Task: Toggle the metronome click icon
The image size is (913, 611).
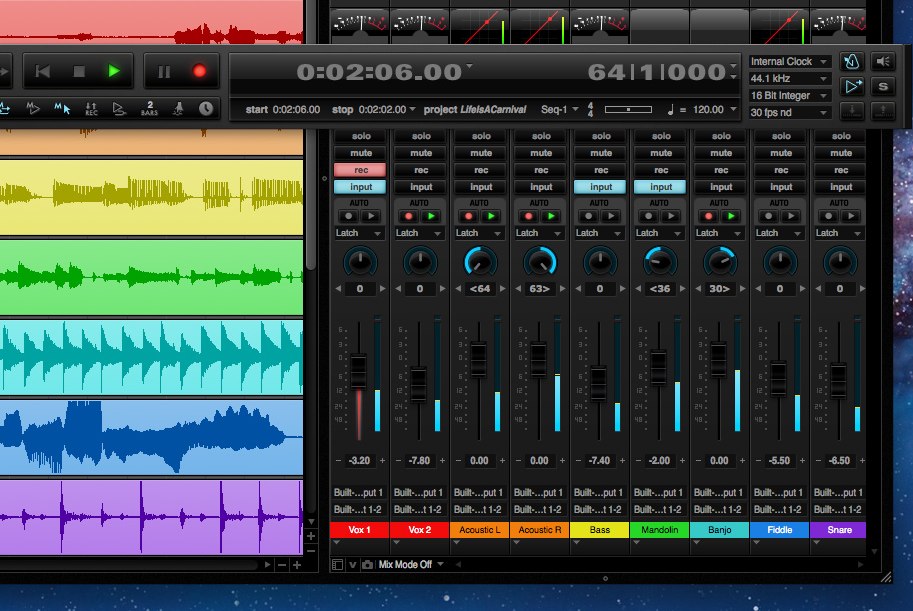Action: pyautogui.click(x=852, y=62)
